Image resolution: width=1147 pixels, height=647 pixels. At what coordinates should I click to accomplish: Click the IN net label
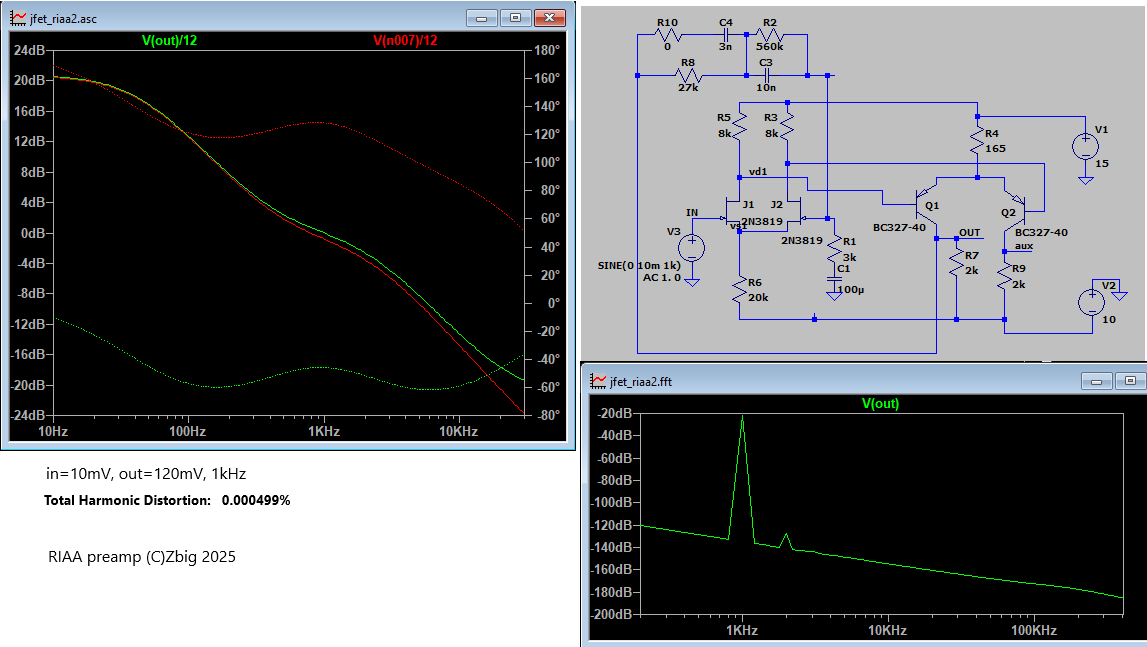692,213
